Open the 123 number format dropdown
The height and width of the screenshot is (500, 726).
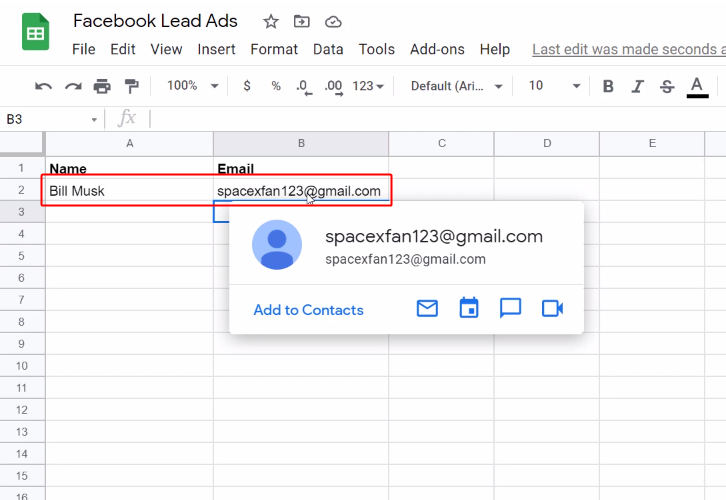(x=368, y=86)
